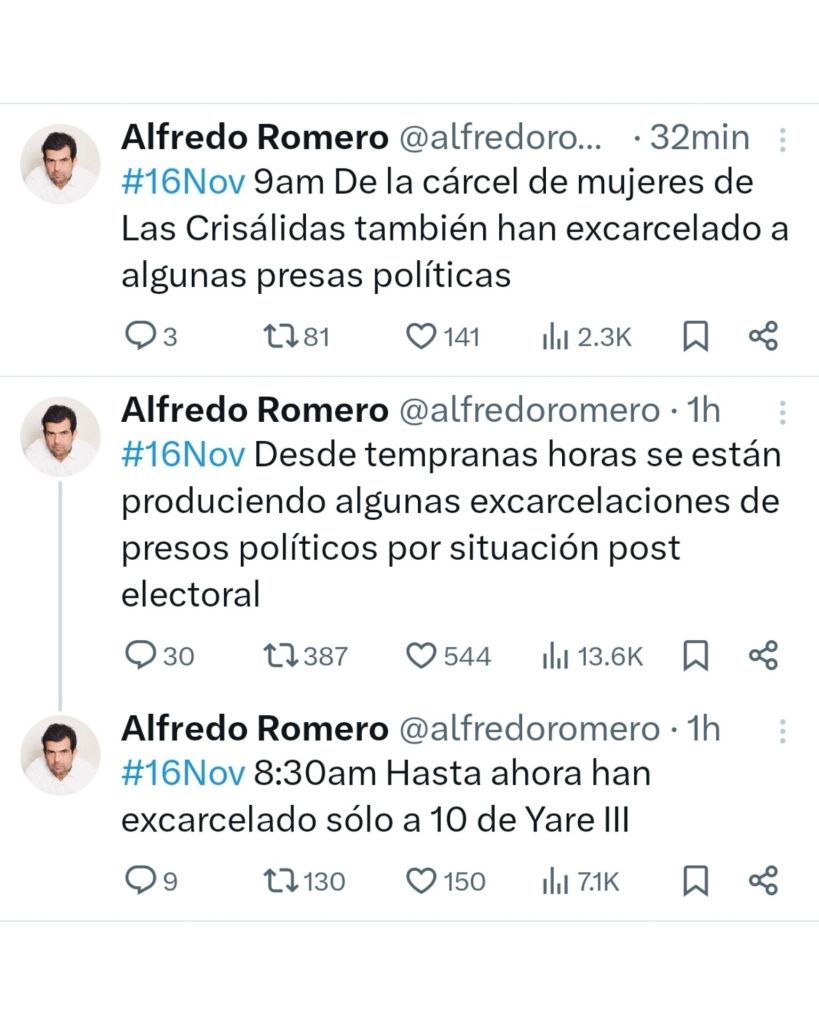Open Alfredo Romero's avatar on the top tweet

pos(61,163)
